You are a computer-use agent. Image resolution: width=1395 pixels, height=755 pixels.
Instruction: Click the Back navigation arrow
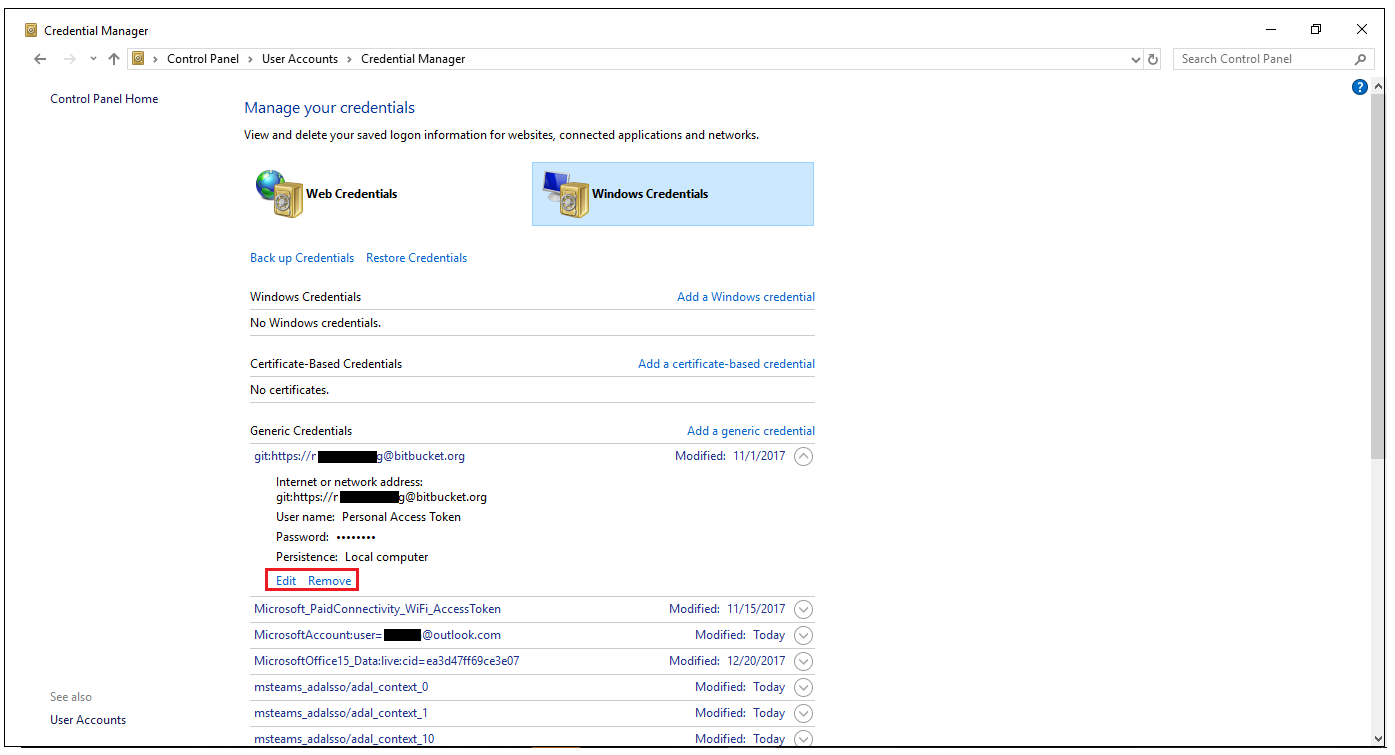click(40, 59)
